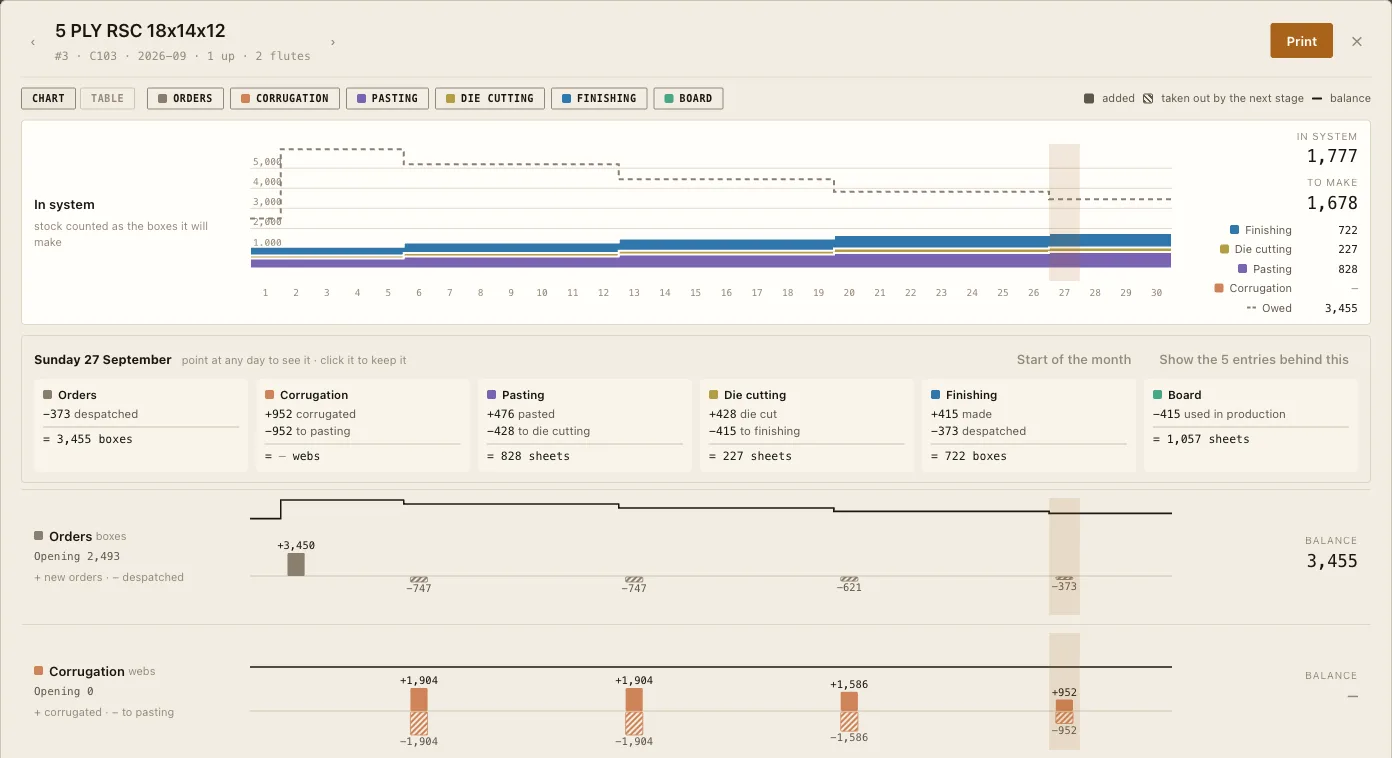The image size is (1392, 758).
Task: Switch to the CHART view
Action: point(48,99)
